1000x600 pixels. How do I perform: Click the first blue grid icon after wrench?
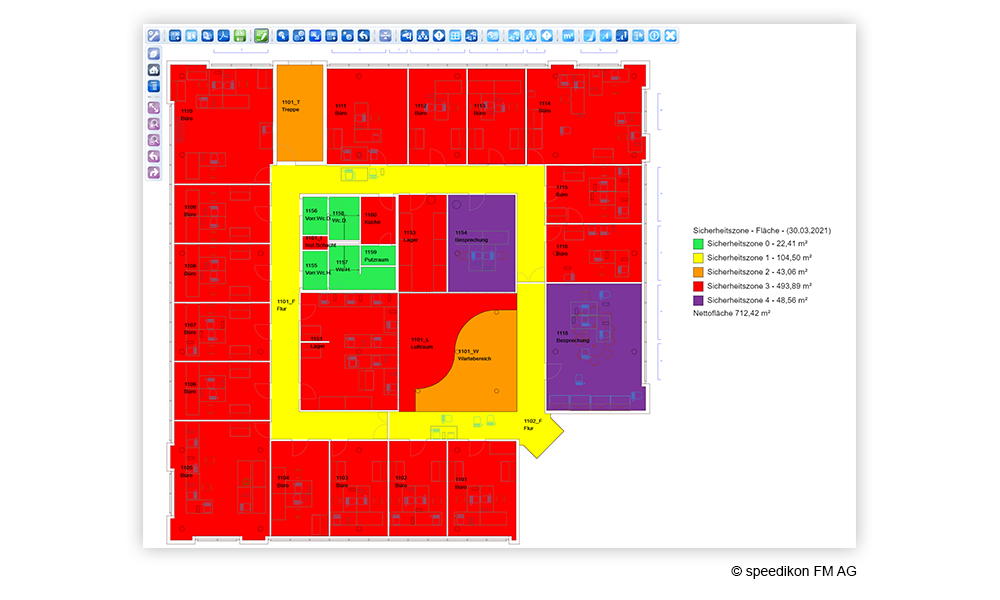click(x=175, y=36)
